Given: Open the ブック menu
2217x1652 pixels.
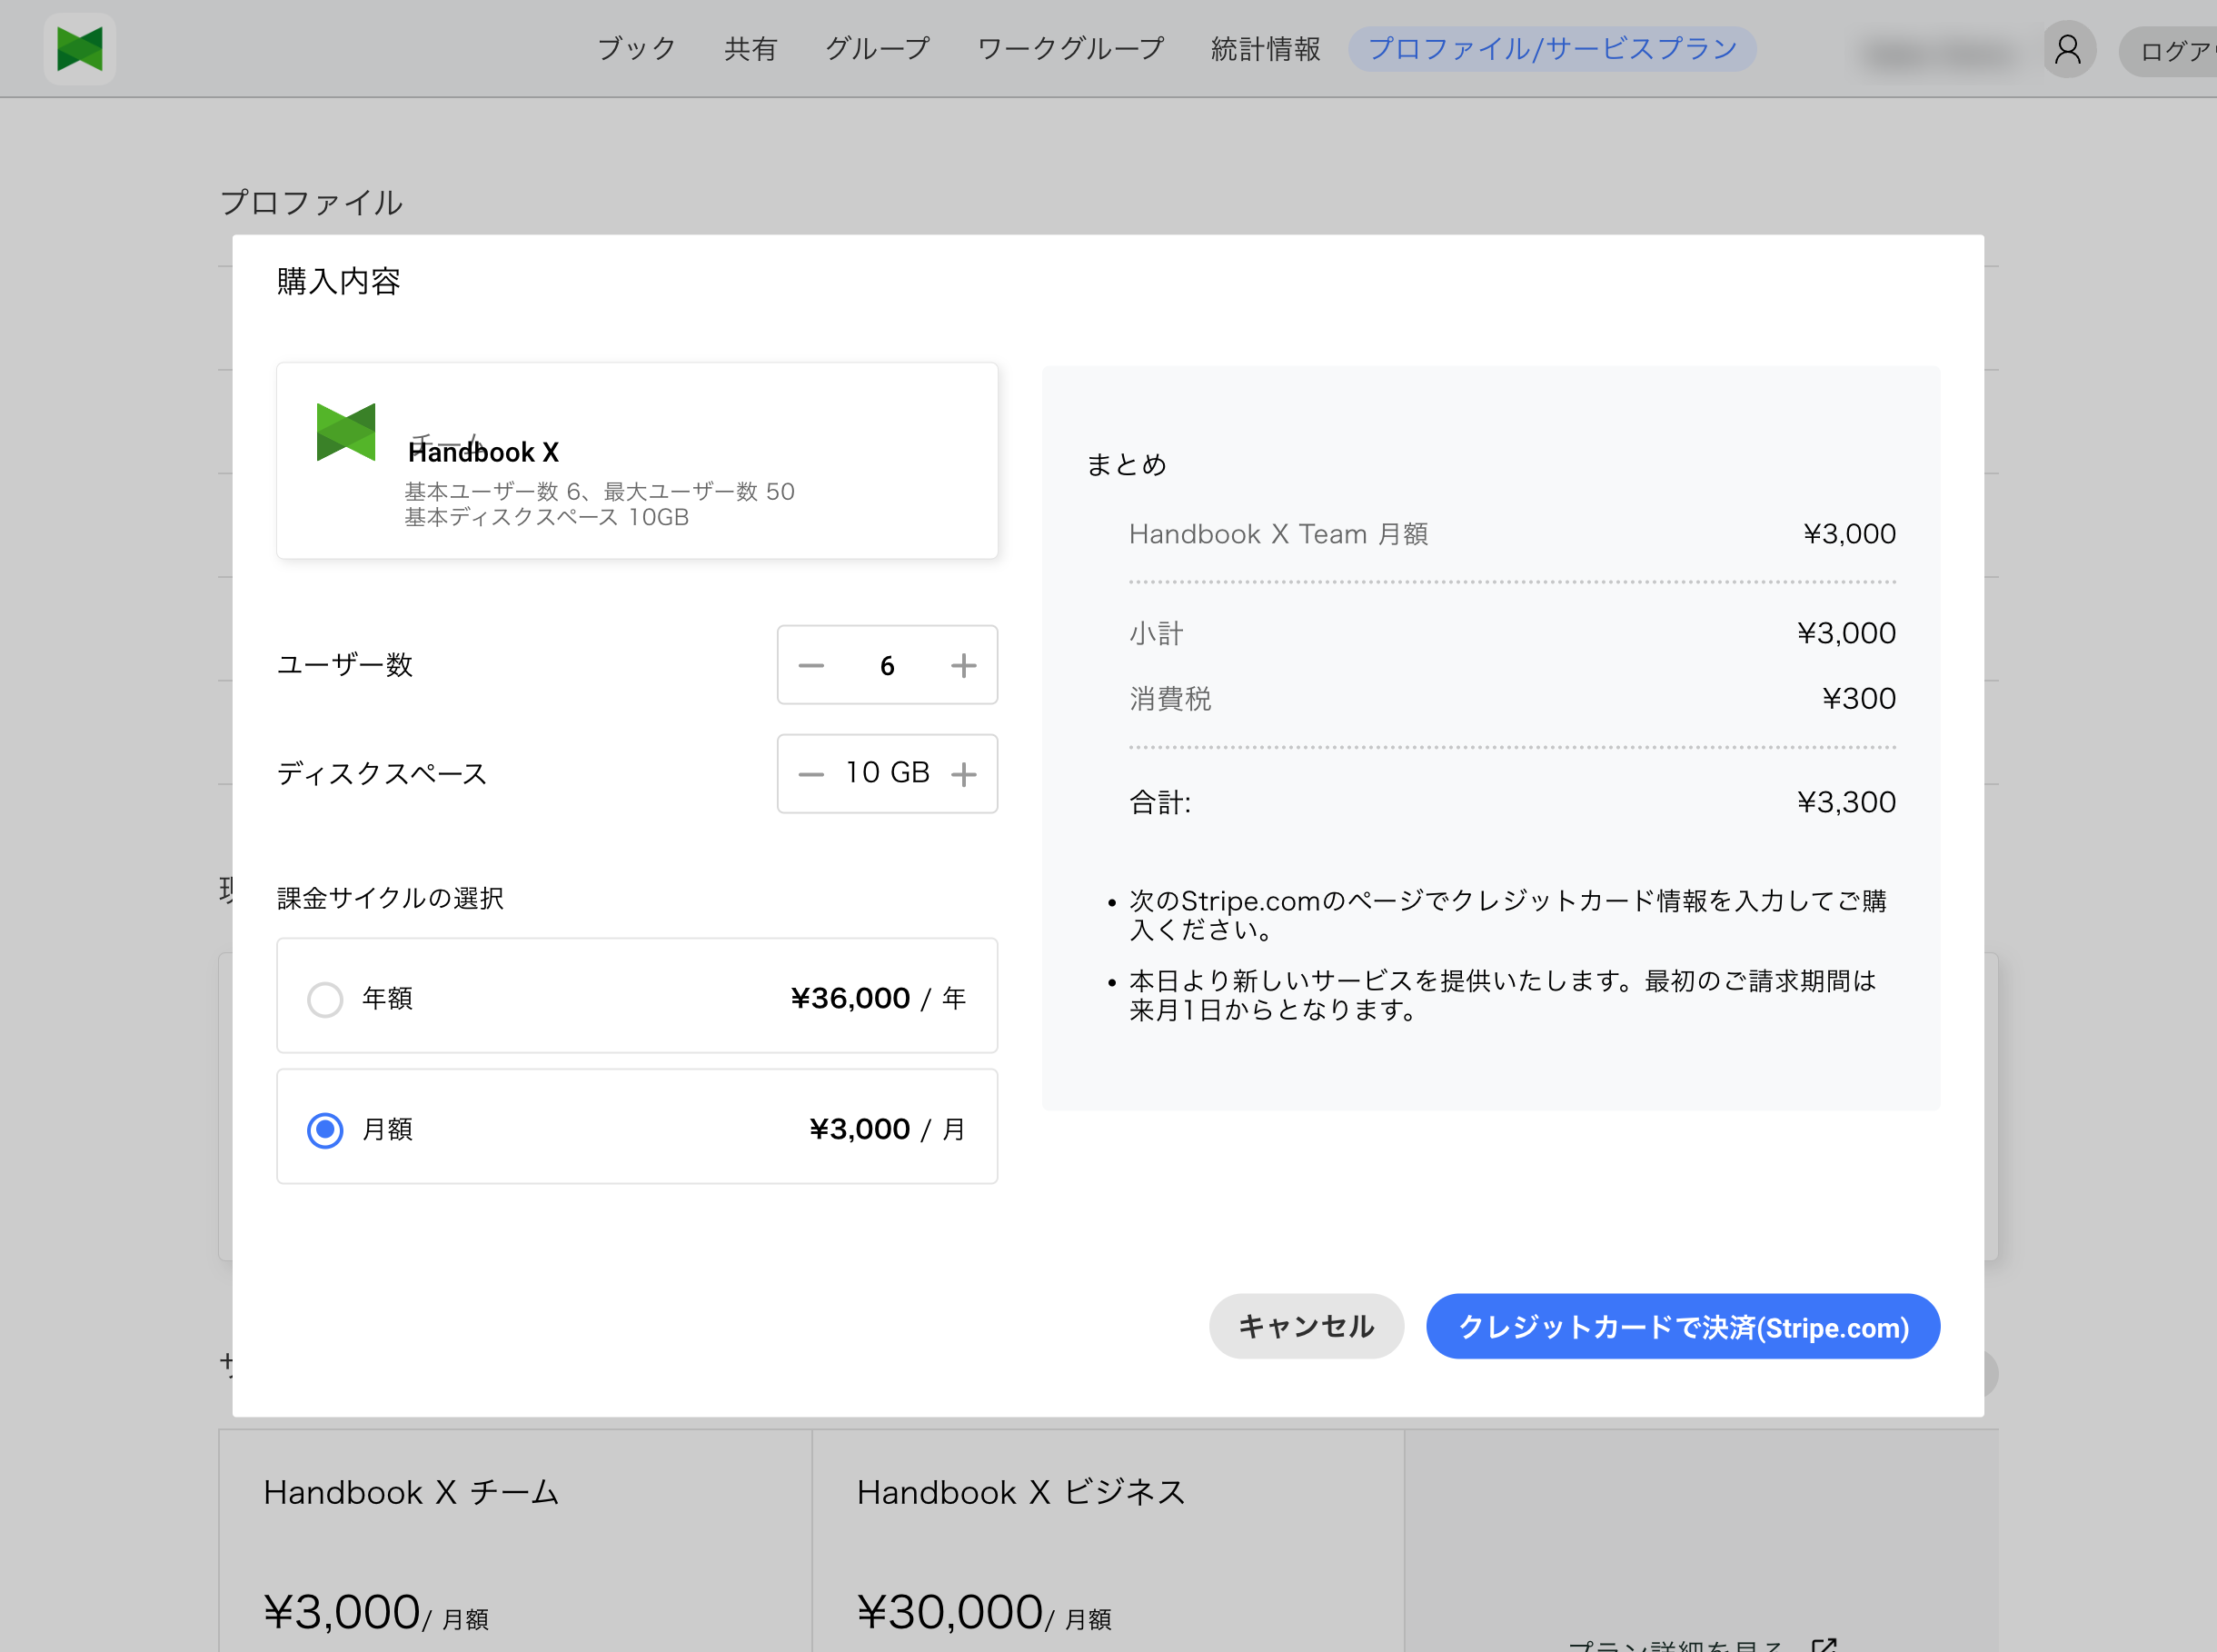Looking at the screenshot, I should [636, 49].
